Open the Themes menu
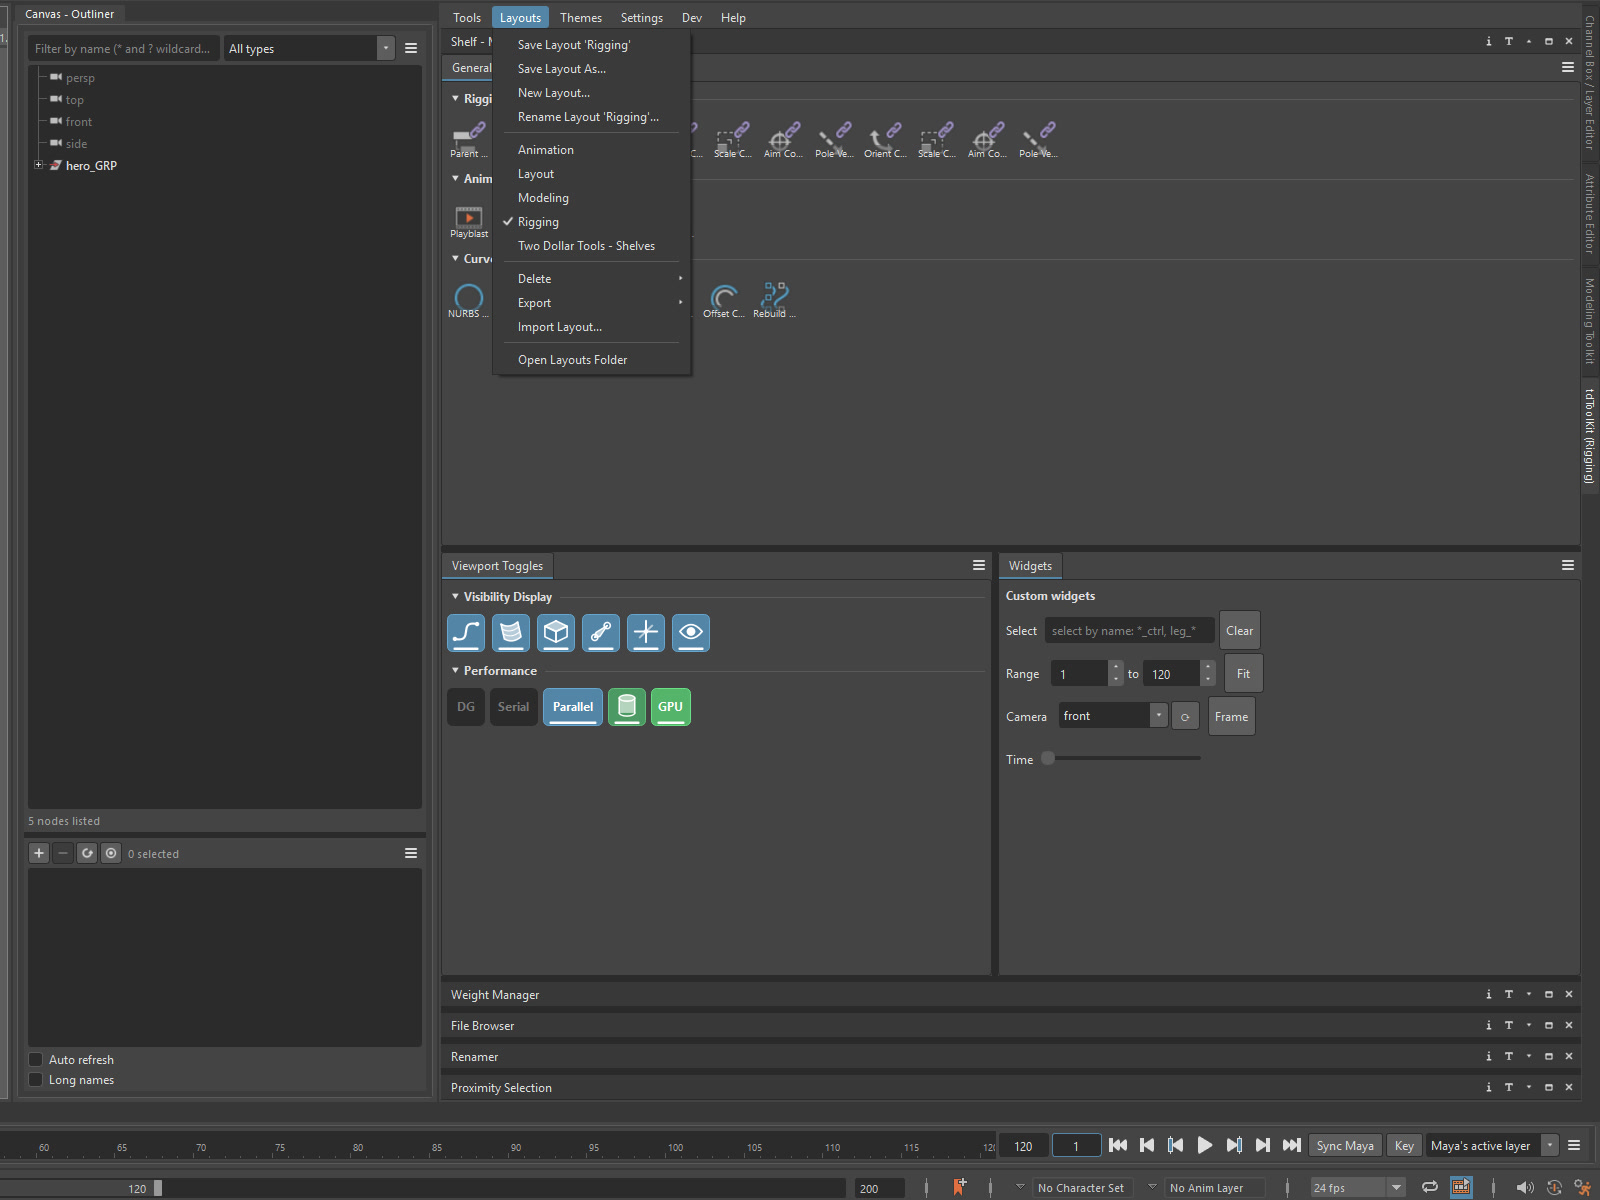This screenshot has width=1600, height=1200. (580, 18)
